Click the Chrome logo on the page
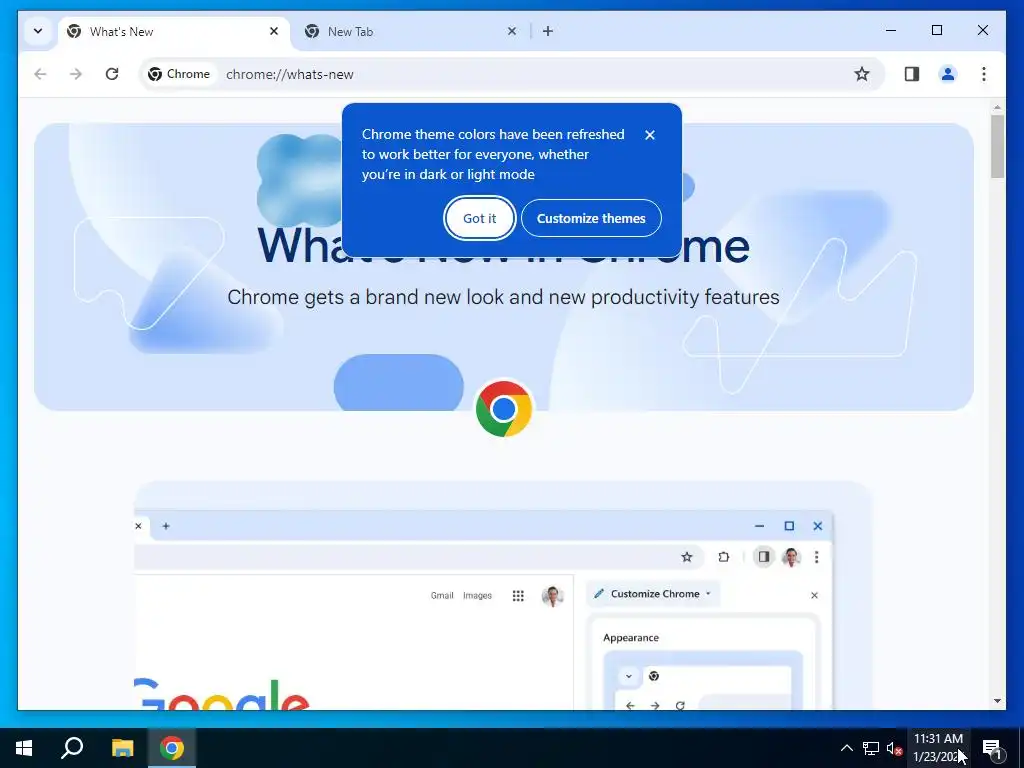This screenshot has width=1024, height=768. coord(504,409)
